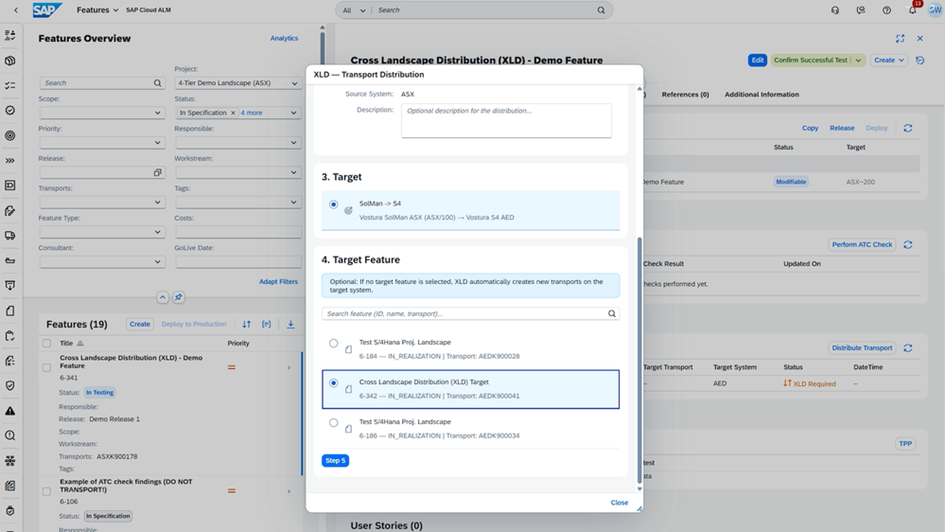The width and height of the screenshot is (945, 532).
Task: Click the Release transport button
Action: click(842, 128)
